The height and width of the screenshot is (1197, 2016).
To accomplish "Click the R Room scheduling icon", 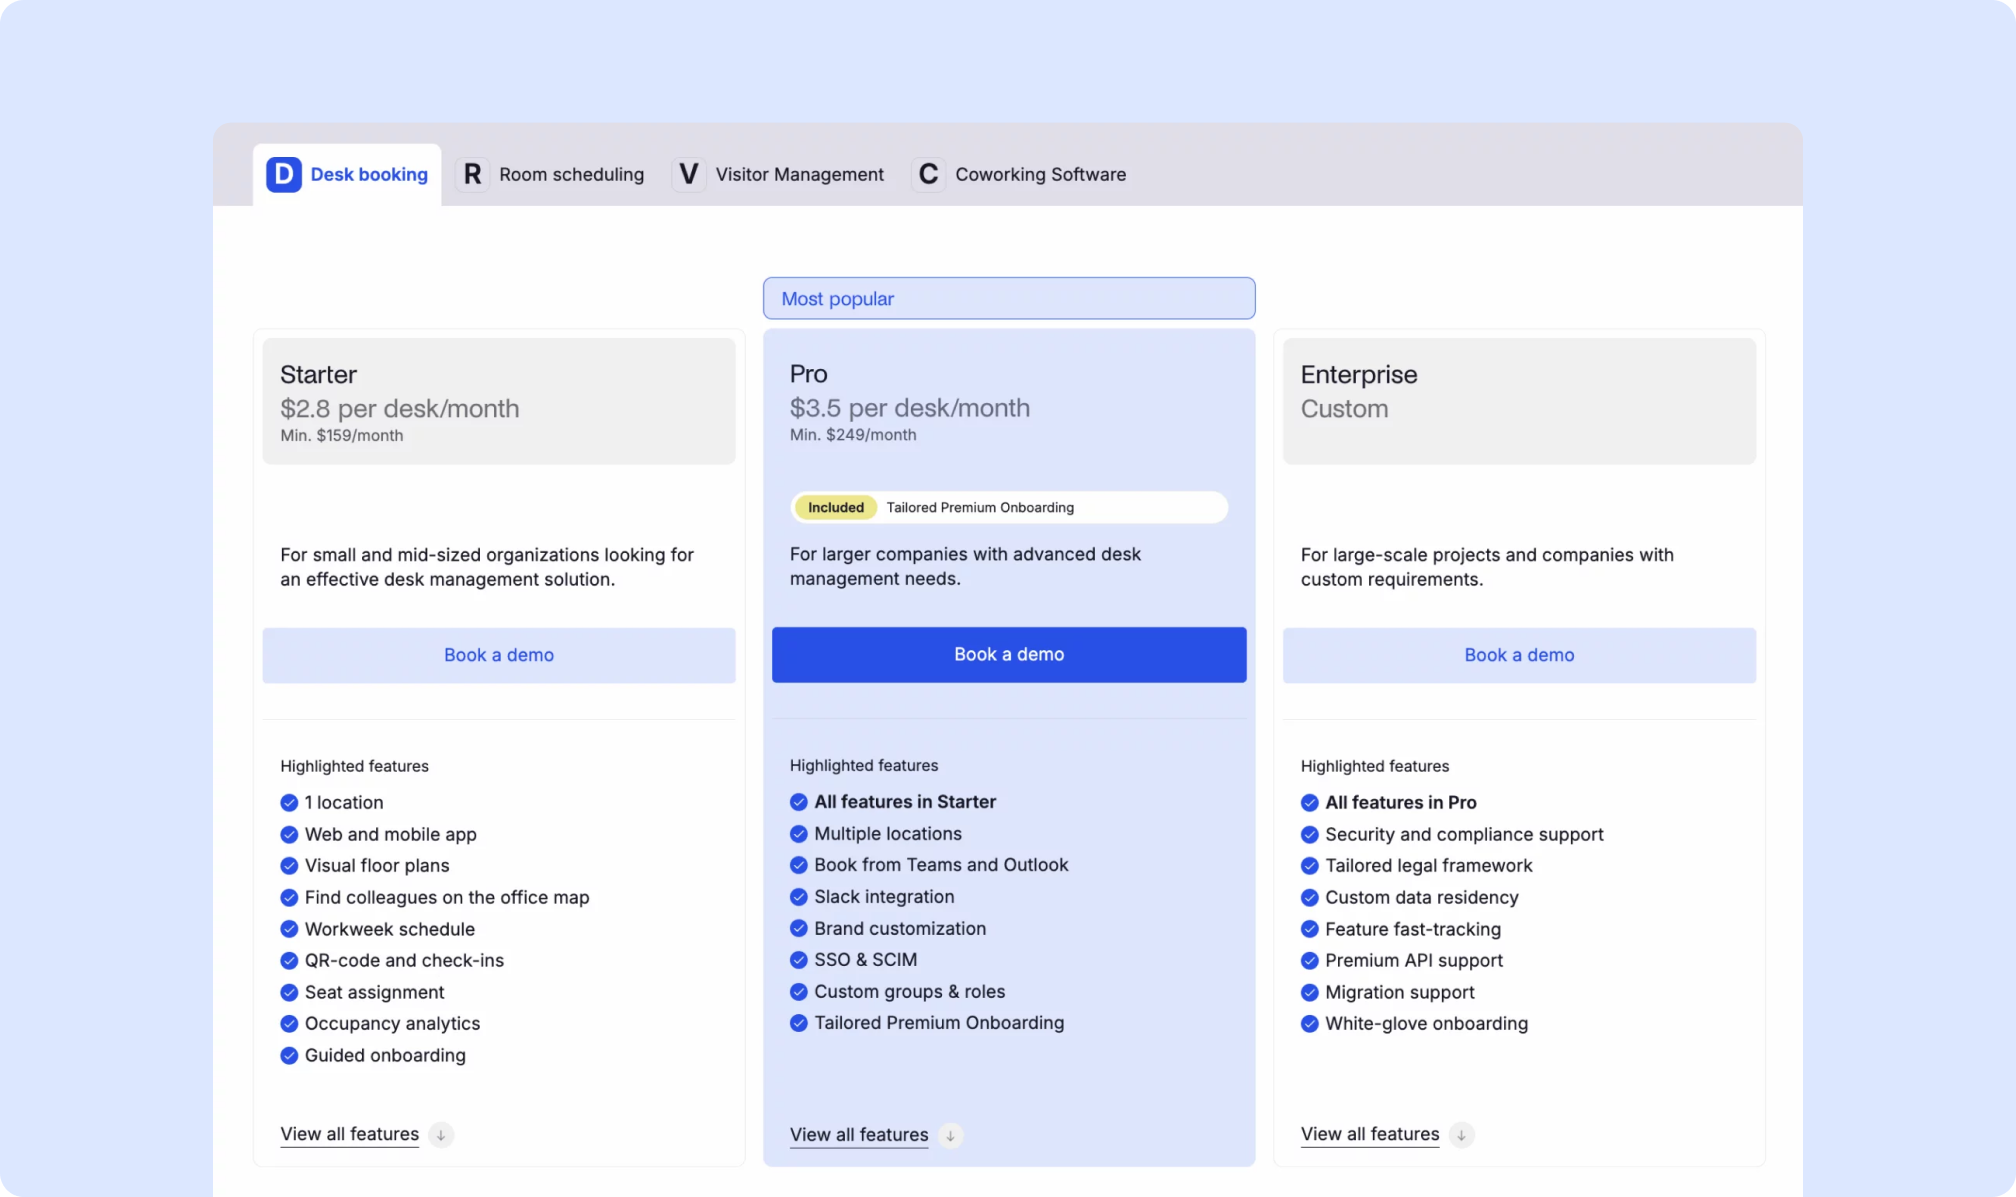I will (x=472, y=174).
